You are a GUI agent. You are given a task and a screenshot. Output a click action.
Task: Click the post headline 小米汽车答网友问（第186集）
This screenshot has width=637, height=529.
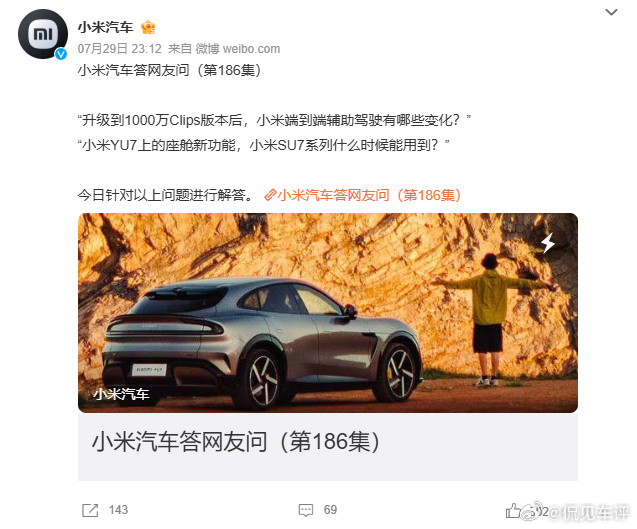pyautogui.click(x=169, y=70)
